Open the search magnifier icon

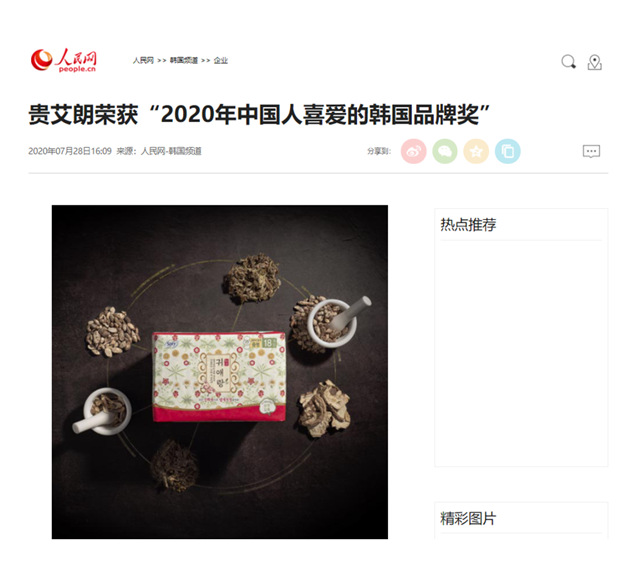click(x=568, y=62)
